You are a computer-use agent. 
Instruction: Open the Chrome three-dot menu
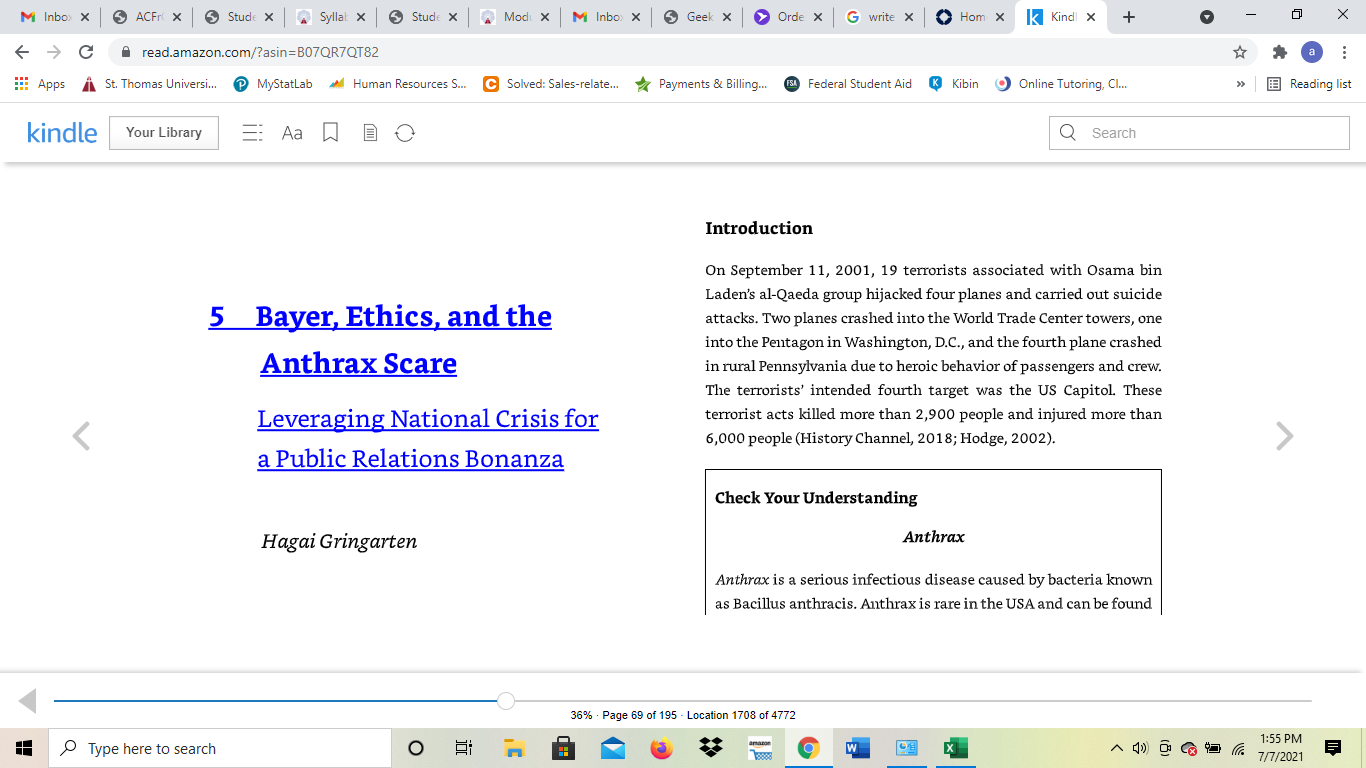coord(1344,52)
